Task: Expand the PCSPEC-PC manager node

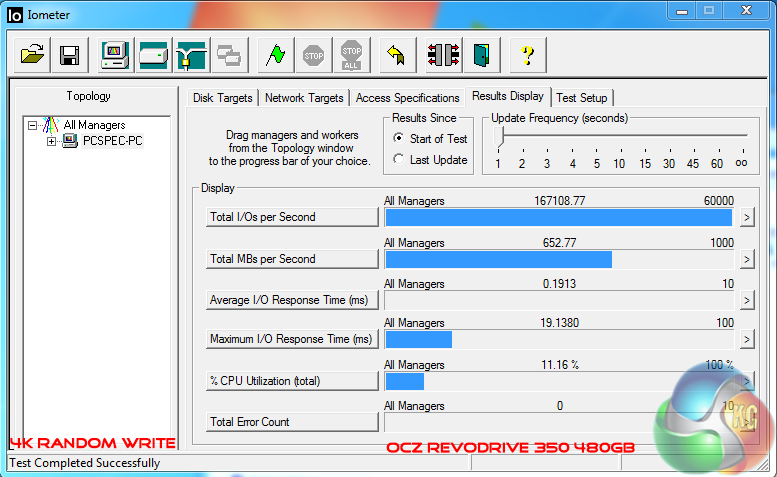Action: click(x=51, y=141)
